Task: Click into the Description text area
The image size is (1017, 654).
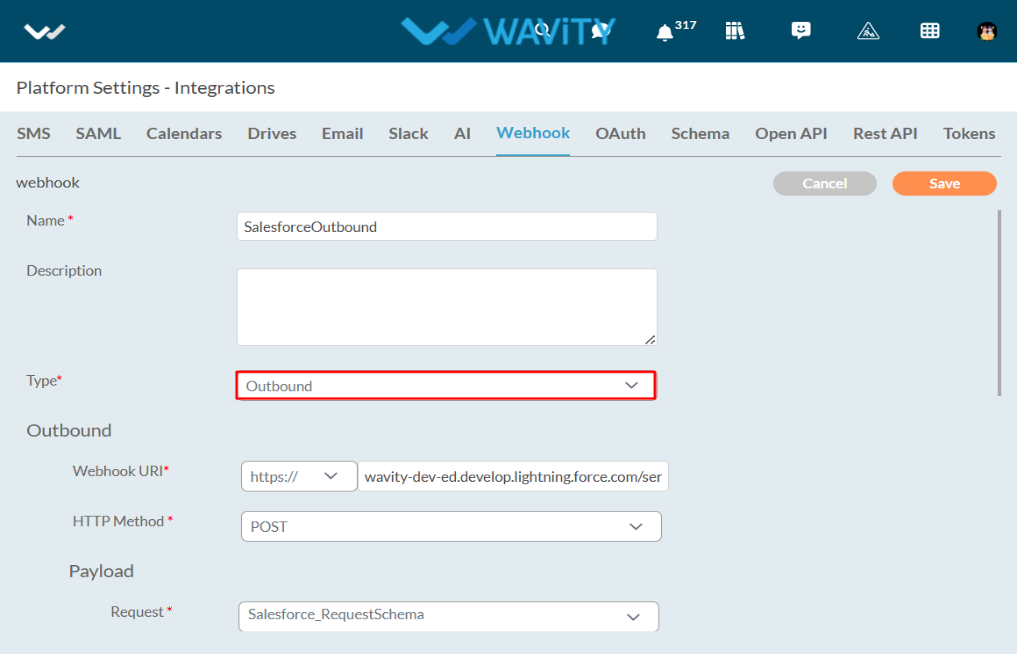Action: [447, 307]
